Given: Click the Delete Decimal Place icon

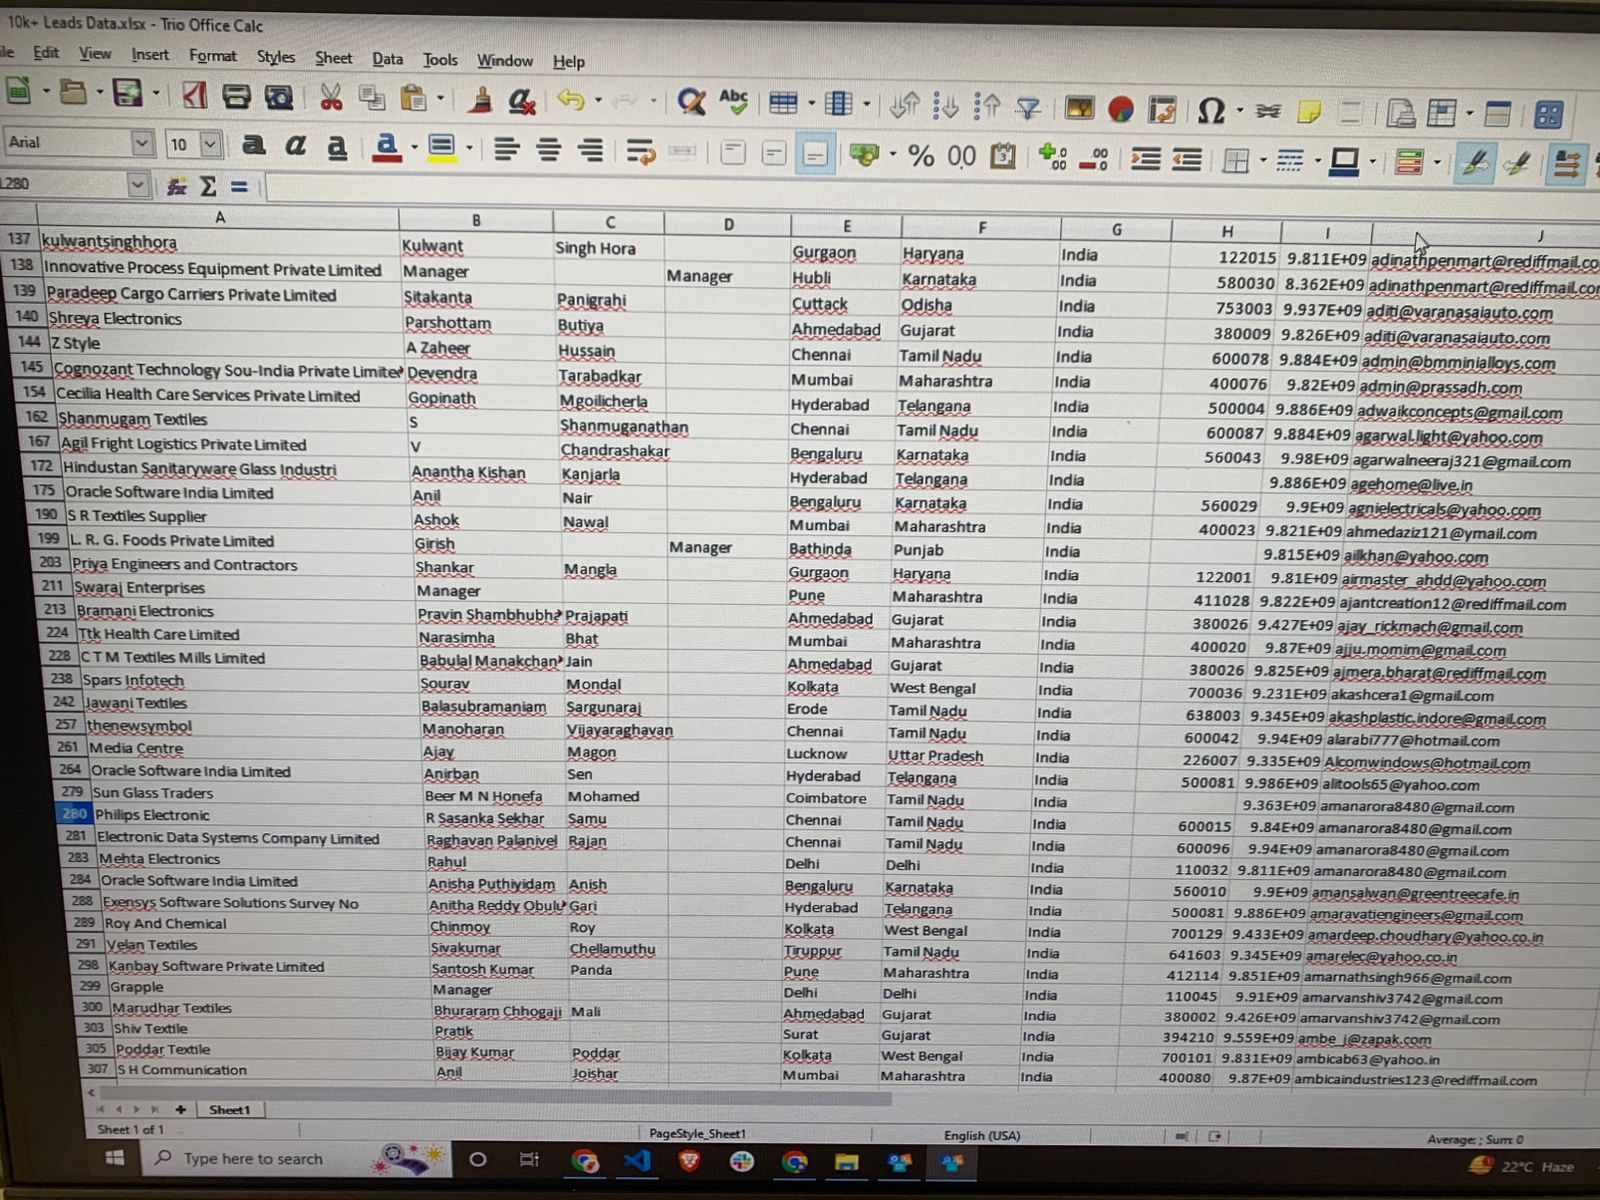Looking at the screenshot, I should (x=1094, y=158).
